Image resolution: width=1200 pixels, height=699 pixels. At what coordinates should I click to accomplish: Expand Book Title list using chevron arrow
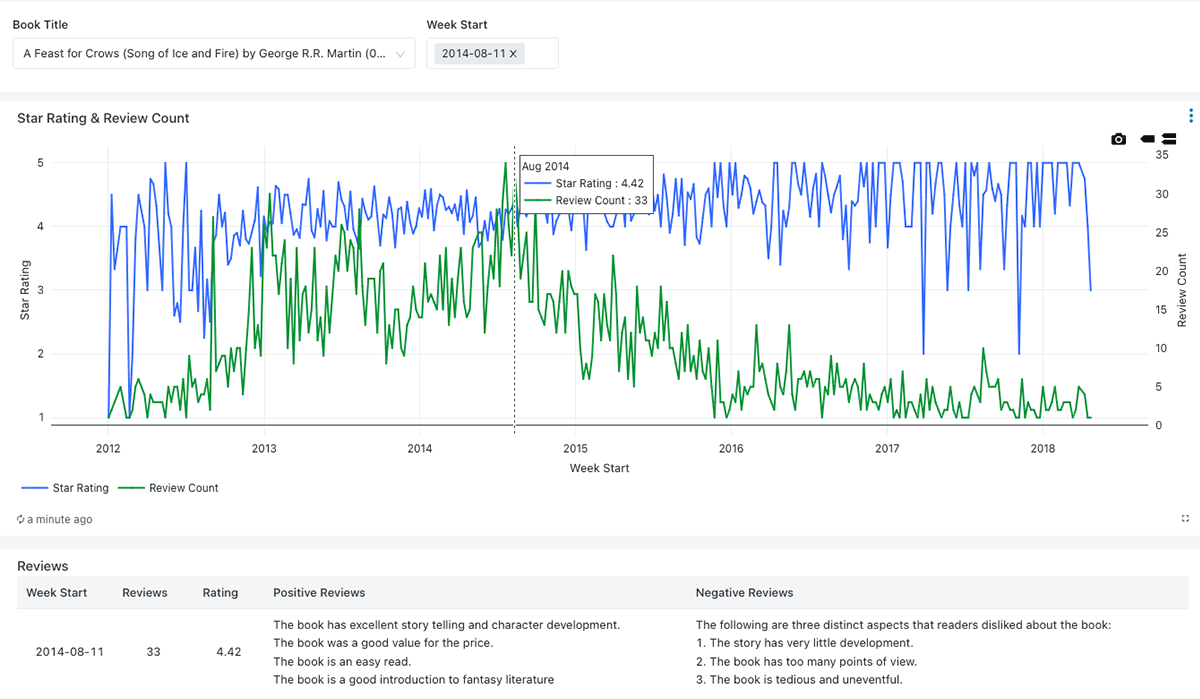click(401, 54)
